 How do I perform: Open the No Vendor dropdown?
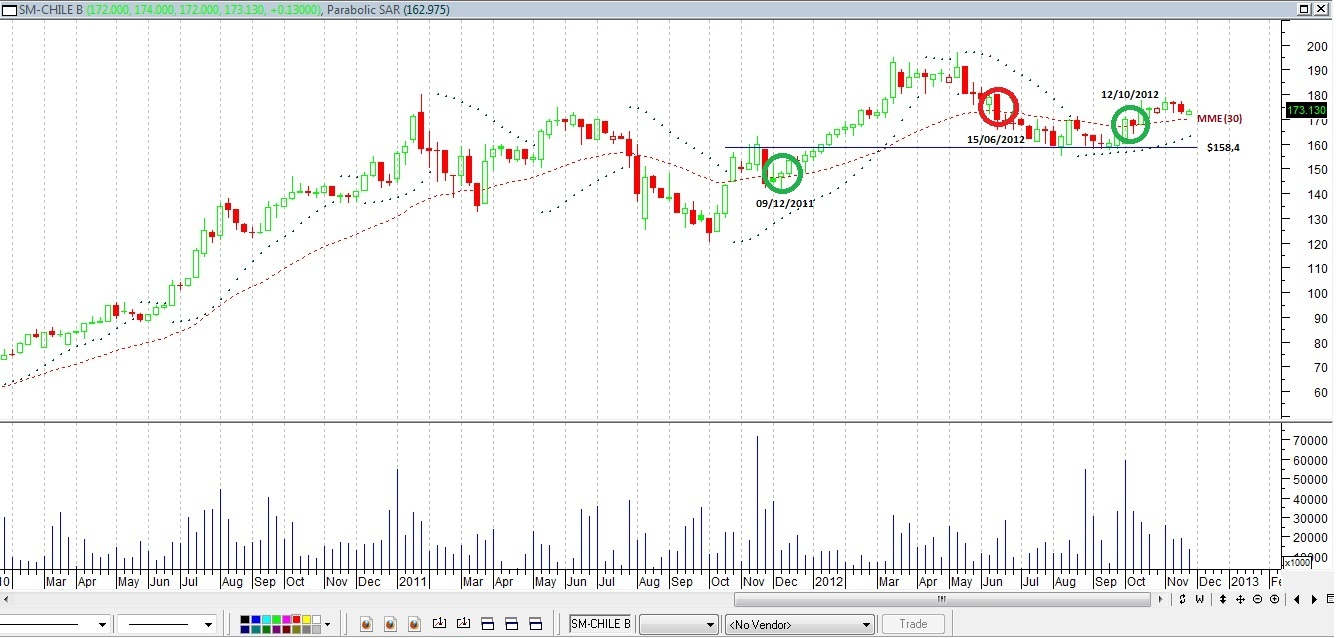pyautogui.click(x=799, y=624)
